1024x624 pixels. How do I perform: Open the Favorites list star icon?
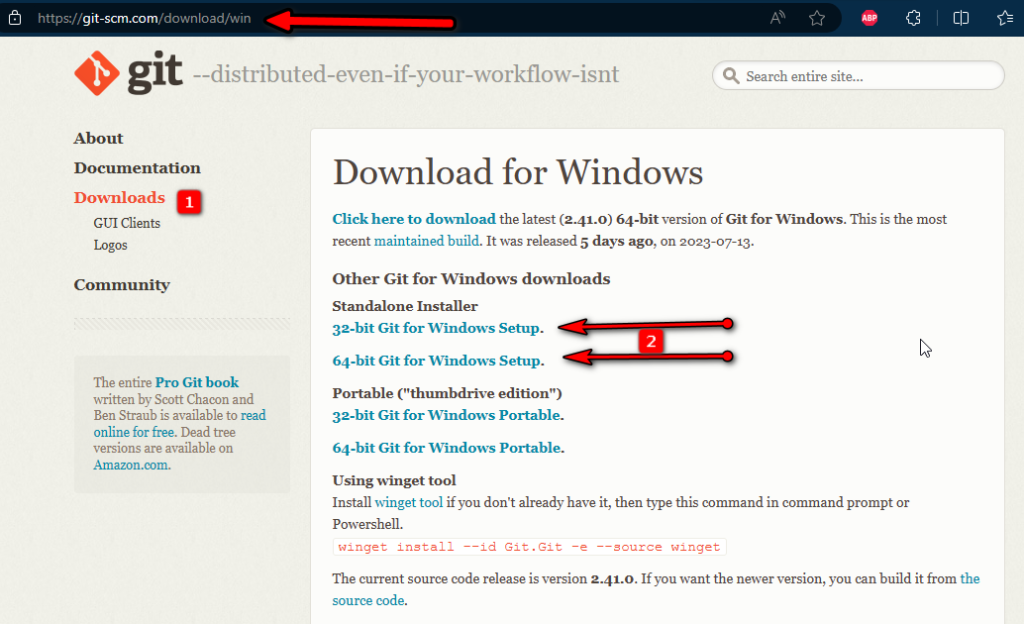tap(1006, 18)
